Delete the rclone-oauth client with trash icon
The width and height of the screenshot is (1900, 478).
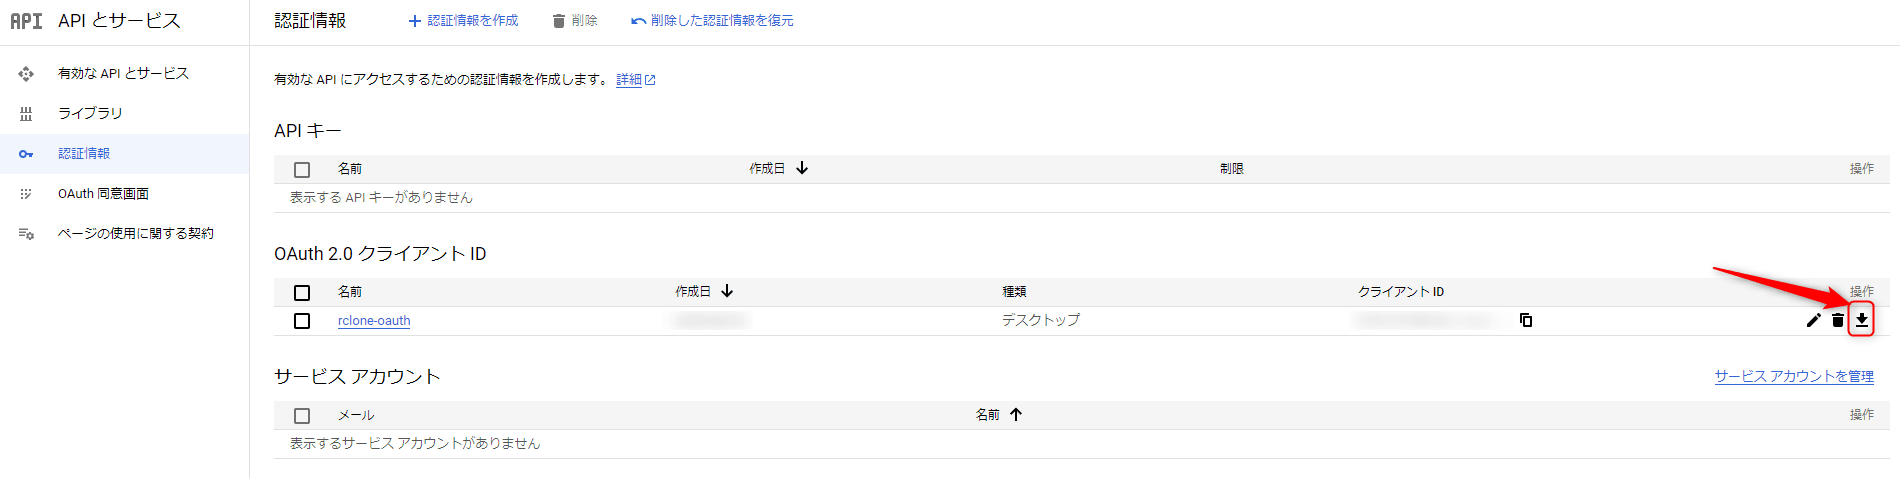[1837, 320]
